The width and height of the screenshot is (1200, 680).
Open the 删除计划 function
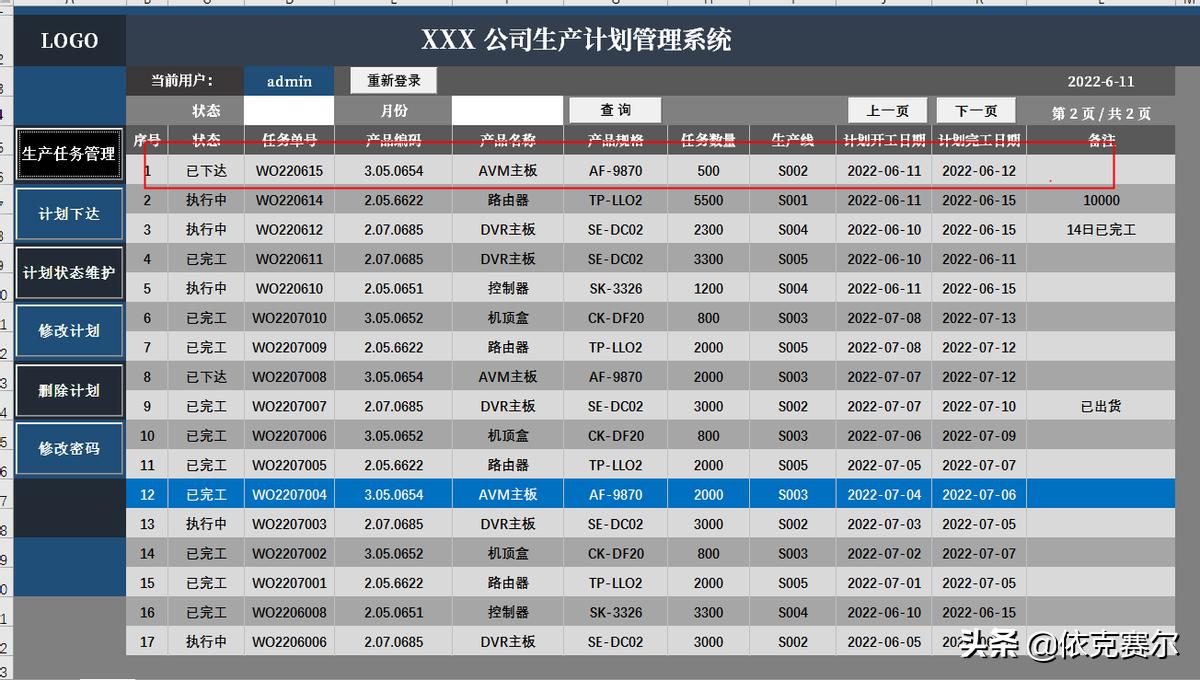[x=68, y=390]
